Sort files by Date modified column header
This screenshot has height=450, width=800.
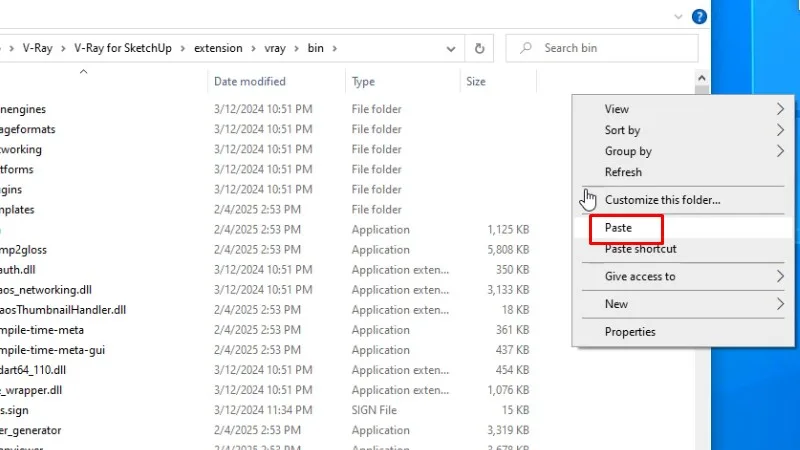249,82
